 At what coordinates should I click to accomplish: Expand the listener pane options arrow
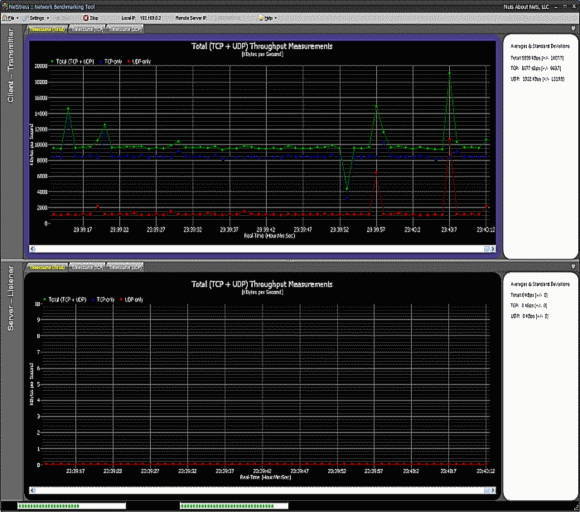(x=573, y=266)
